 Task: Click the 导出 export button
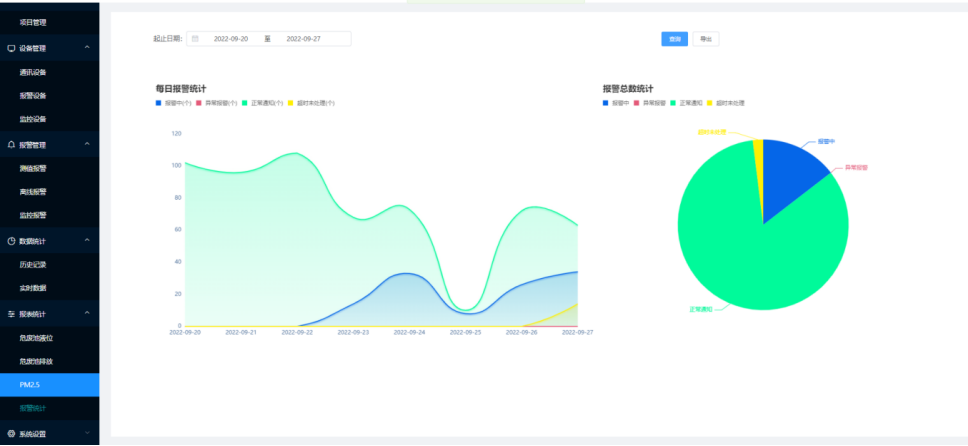(x=706, y=39)
